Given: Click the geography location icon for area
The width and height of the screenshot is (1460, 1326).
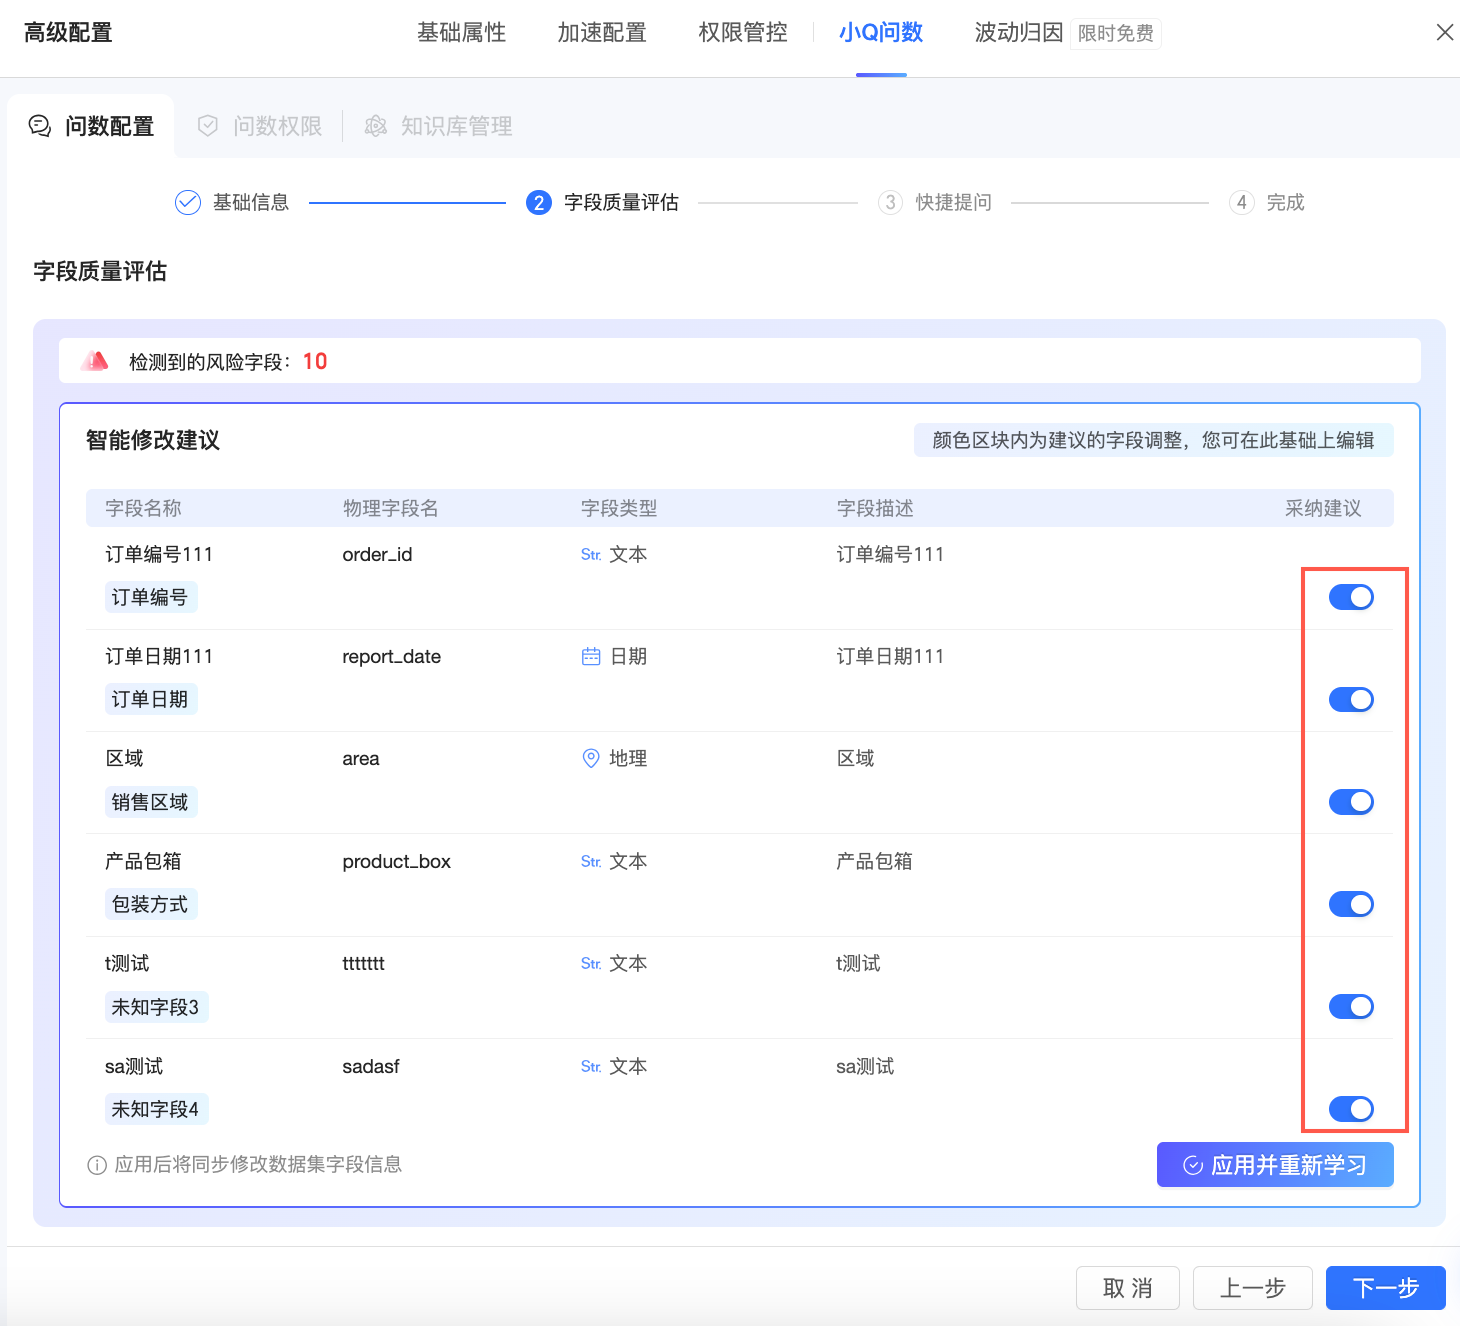Looking at the screenshot, I should [591, 758].
